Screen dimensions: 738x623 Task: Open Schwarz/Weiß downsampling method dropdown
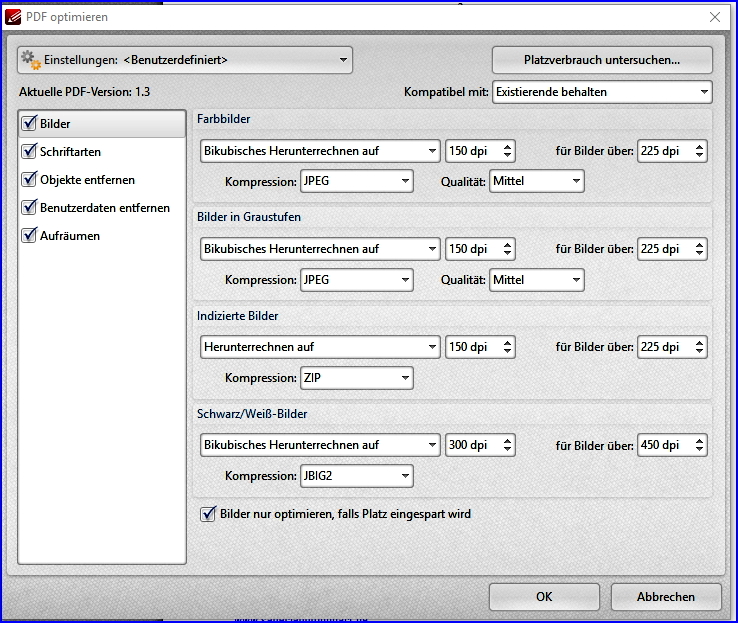(x=320, y=445)
